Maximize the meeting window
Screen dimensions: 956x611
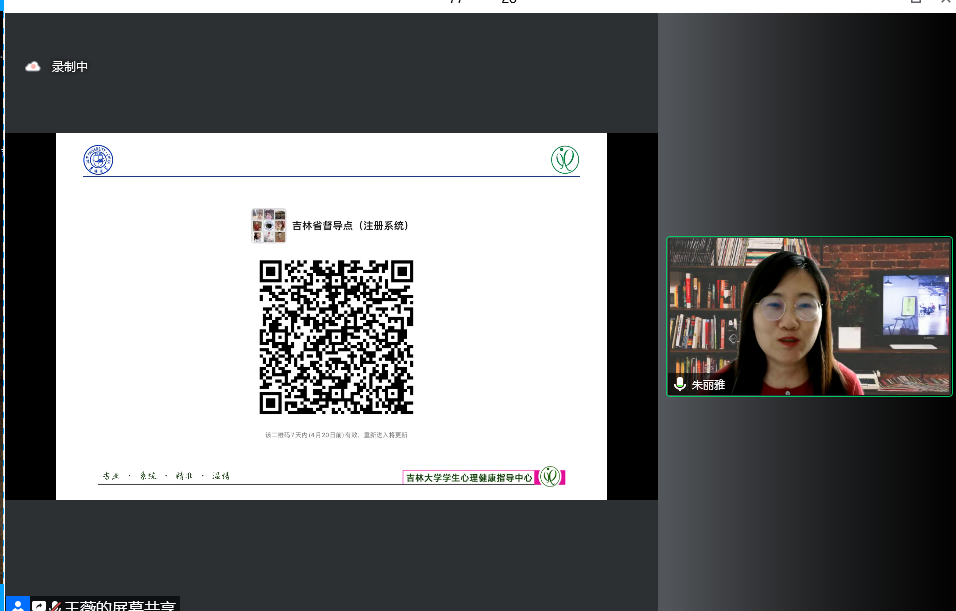915,3
